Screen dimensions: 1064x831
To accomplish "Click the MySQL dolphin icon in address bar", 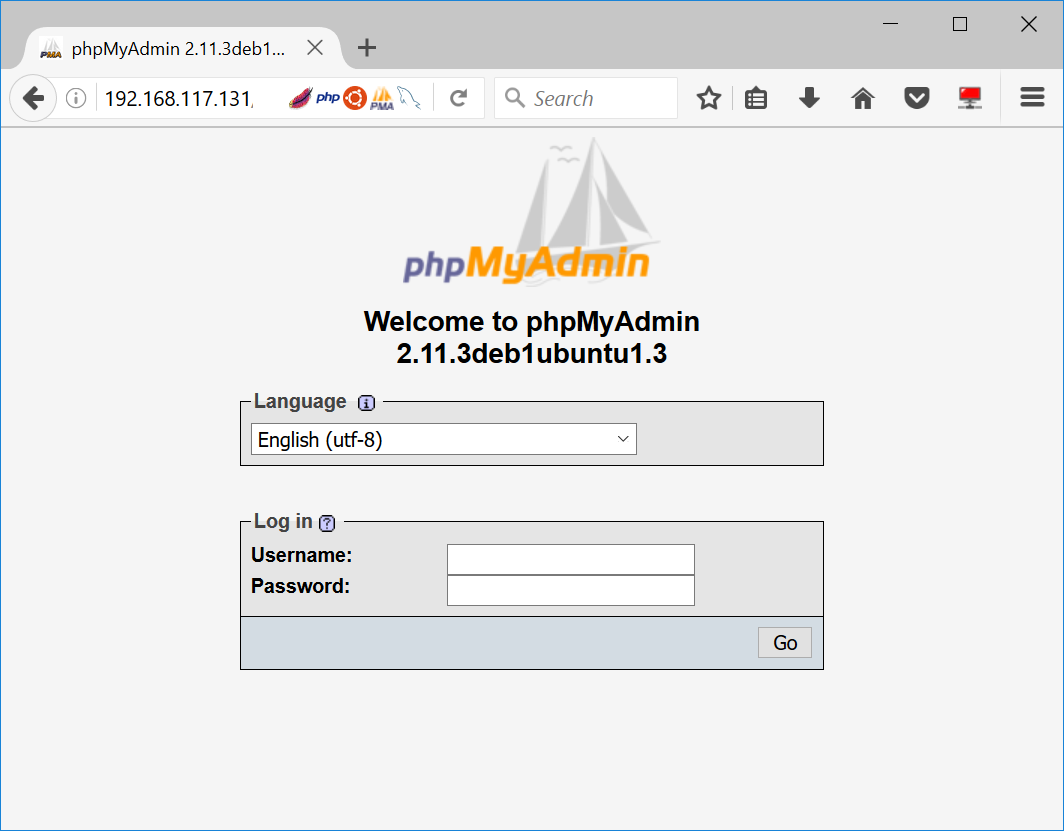I will (408, 98).
